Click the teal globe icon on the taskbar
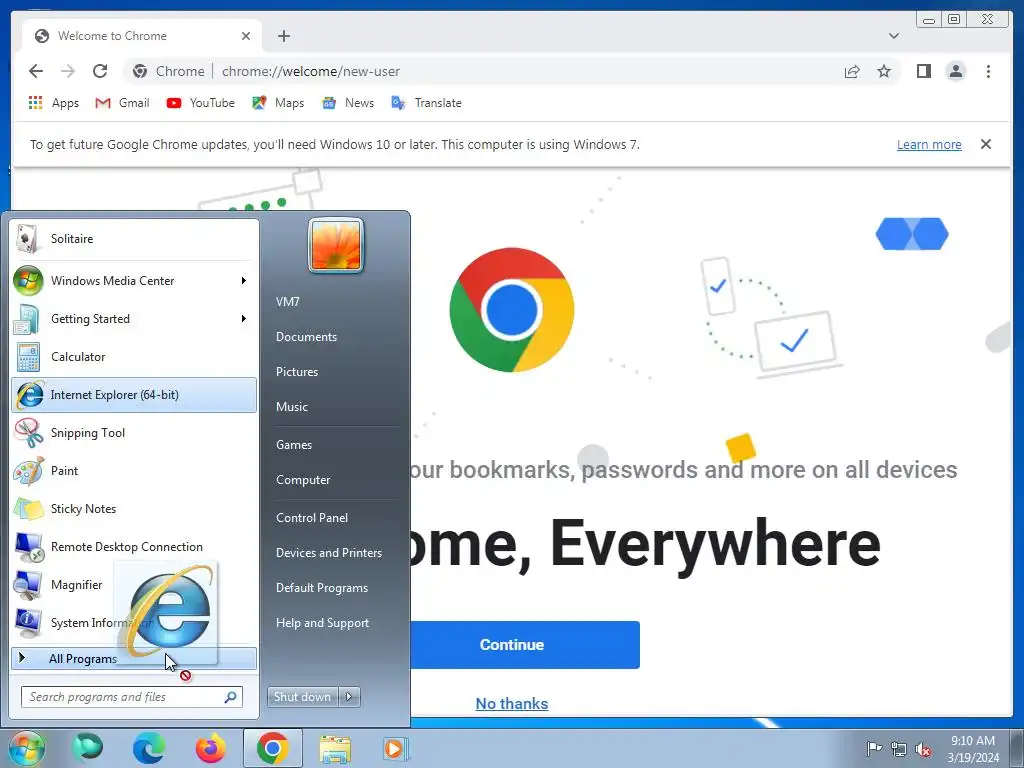1024x768 pixels. tap(88, 747)
